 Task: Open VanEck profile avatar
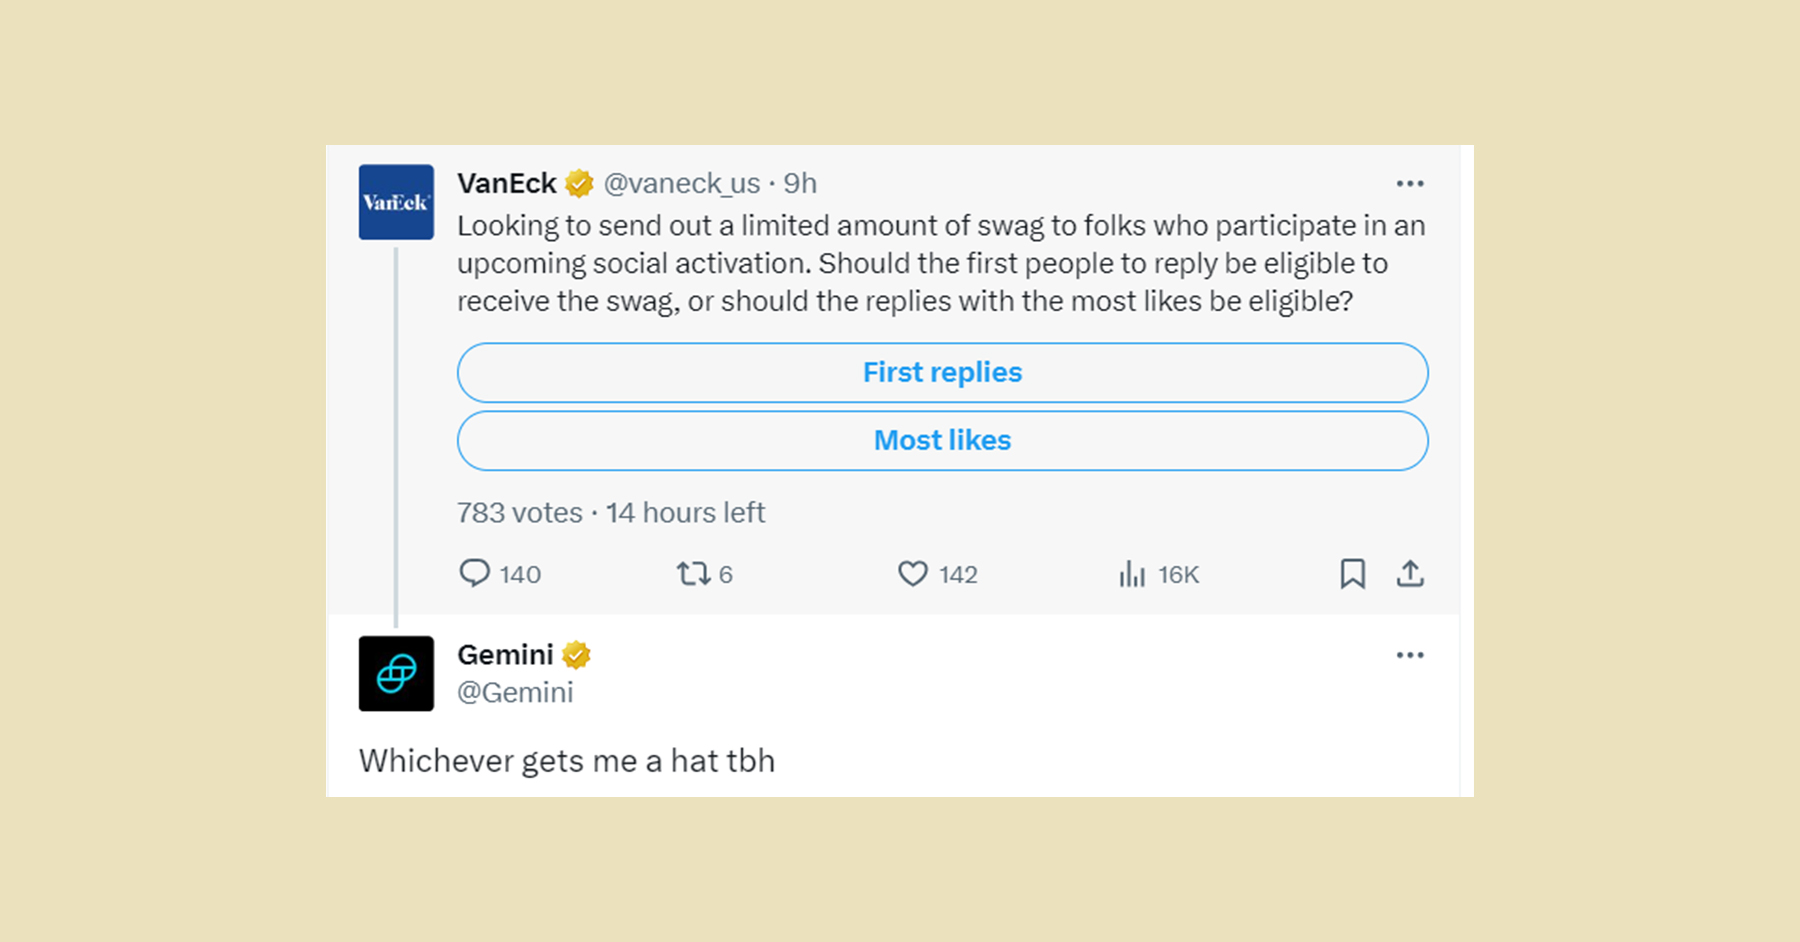click(x=396, y=202)
